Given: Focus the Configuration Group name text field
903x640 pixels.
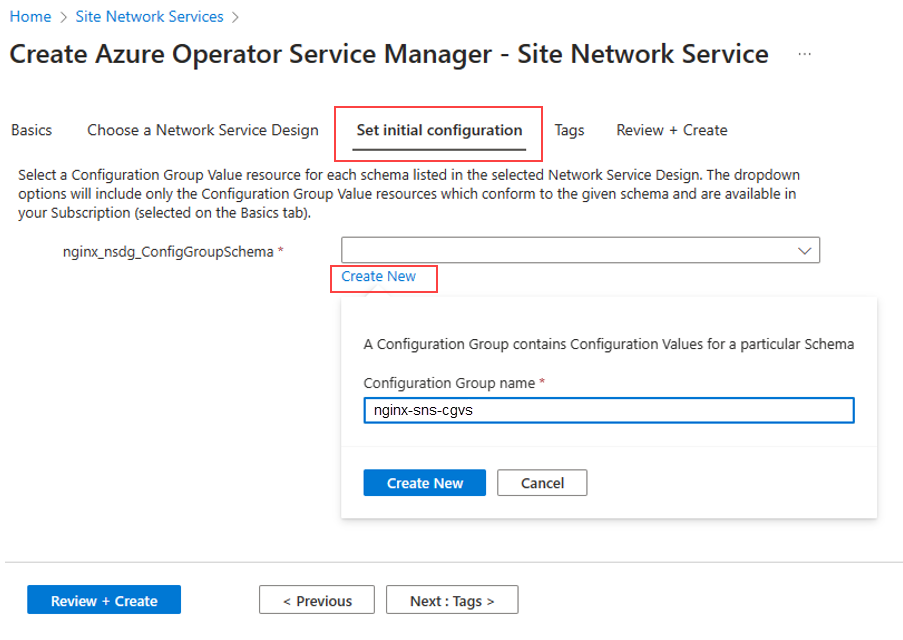Looking at the screenshot, I should 608,411.
